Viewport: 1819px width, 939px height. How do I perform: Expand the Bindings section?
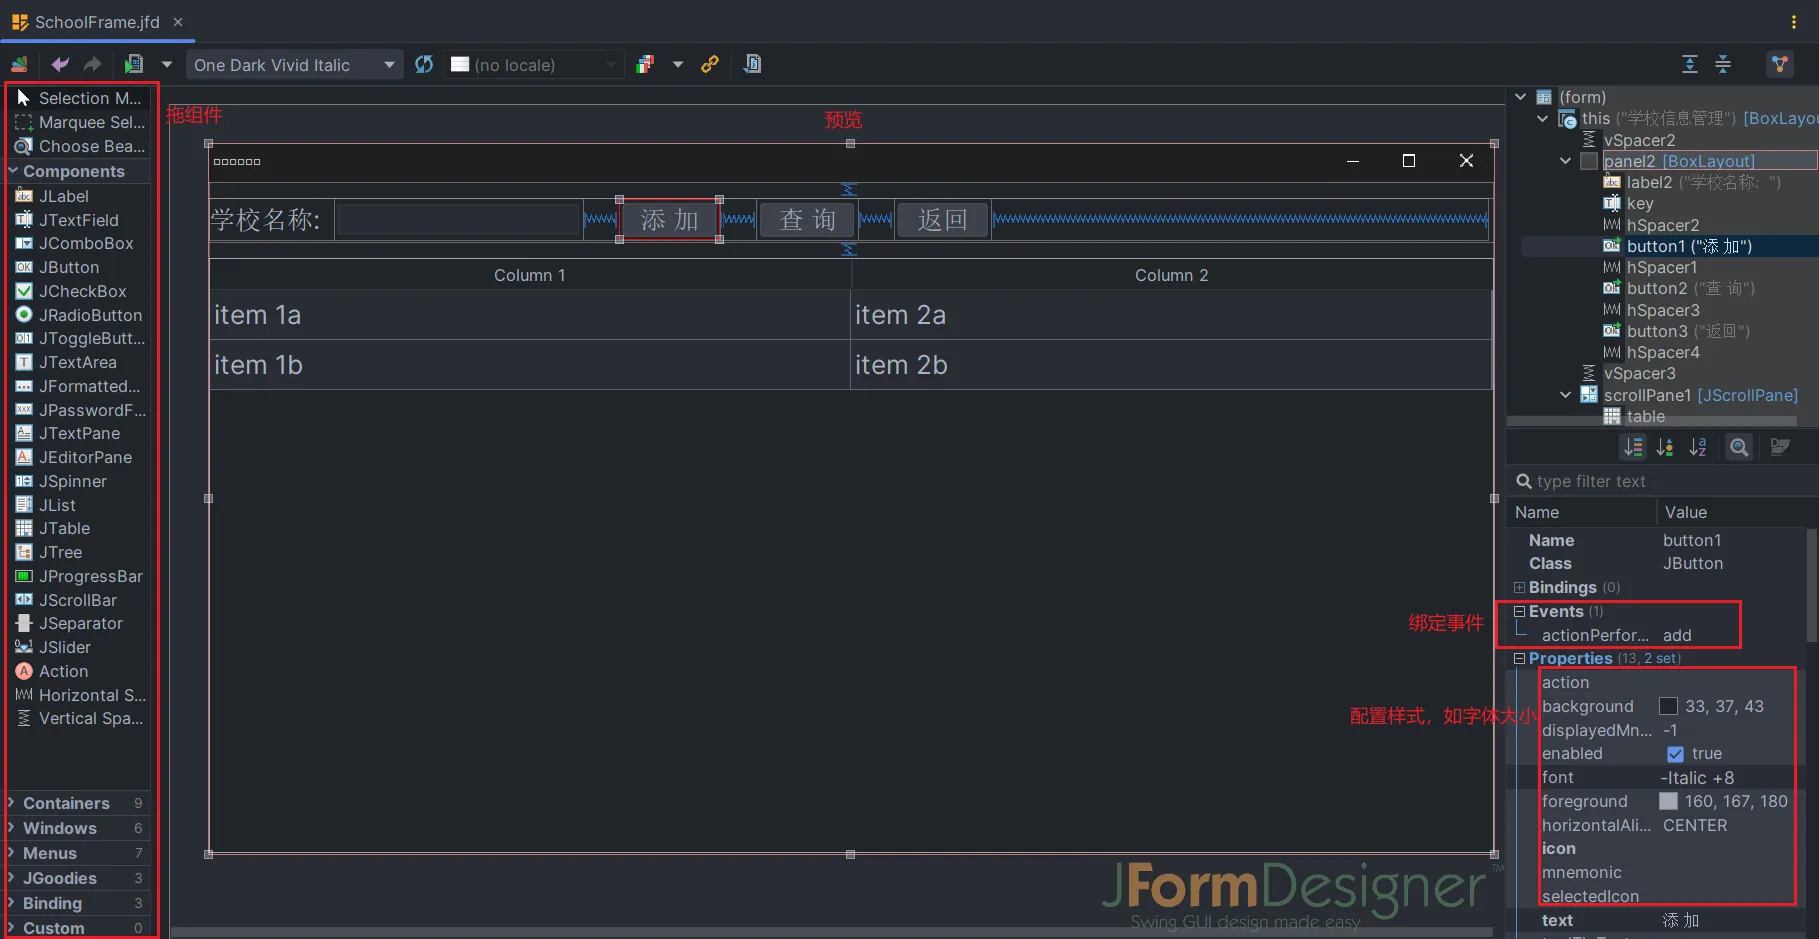1519,587
